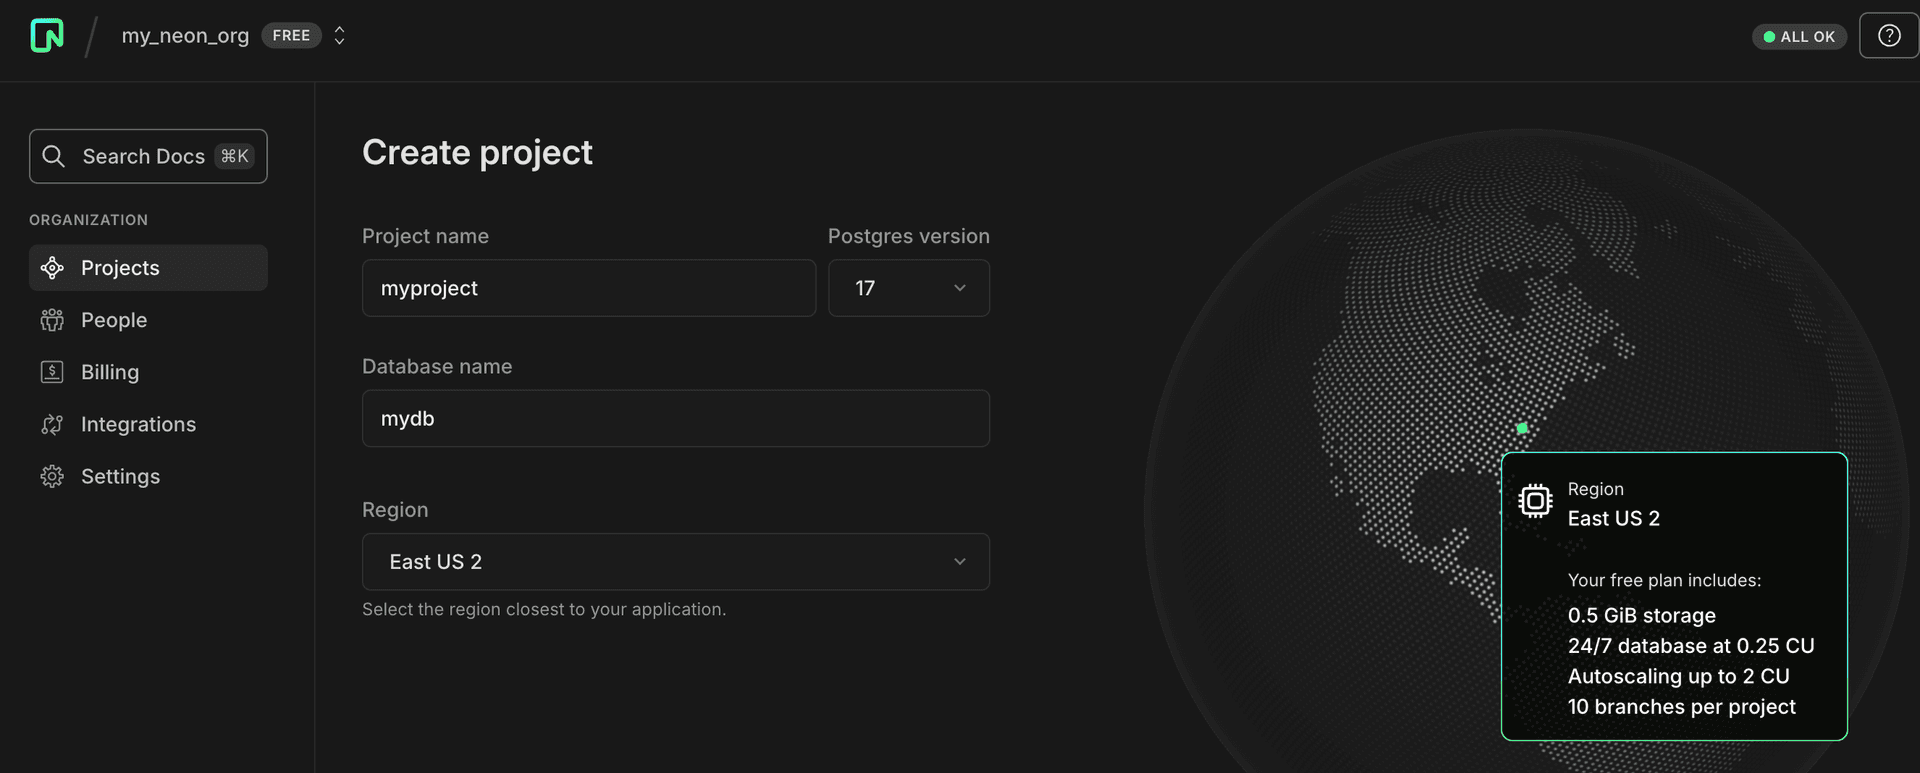The height and width of the screenshot is (773, 1920).
Task: Focus the Project name input field
Action: (x=588, y=288)
